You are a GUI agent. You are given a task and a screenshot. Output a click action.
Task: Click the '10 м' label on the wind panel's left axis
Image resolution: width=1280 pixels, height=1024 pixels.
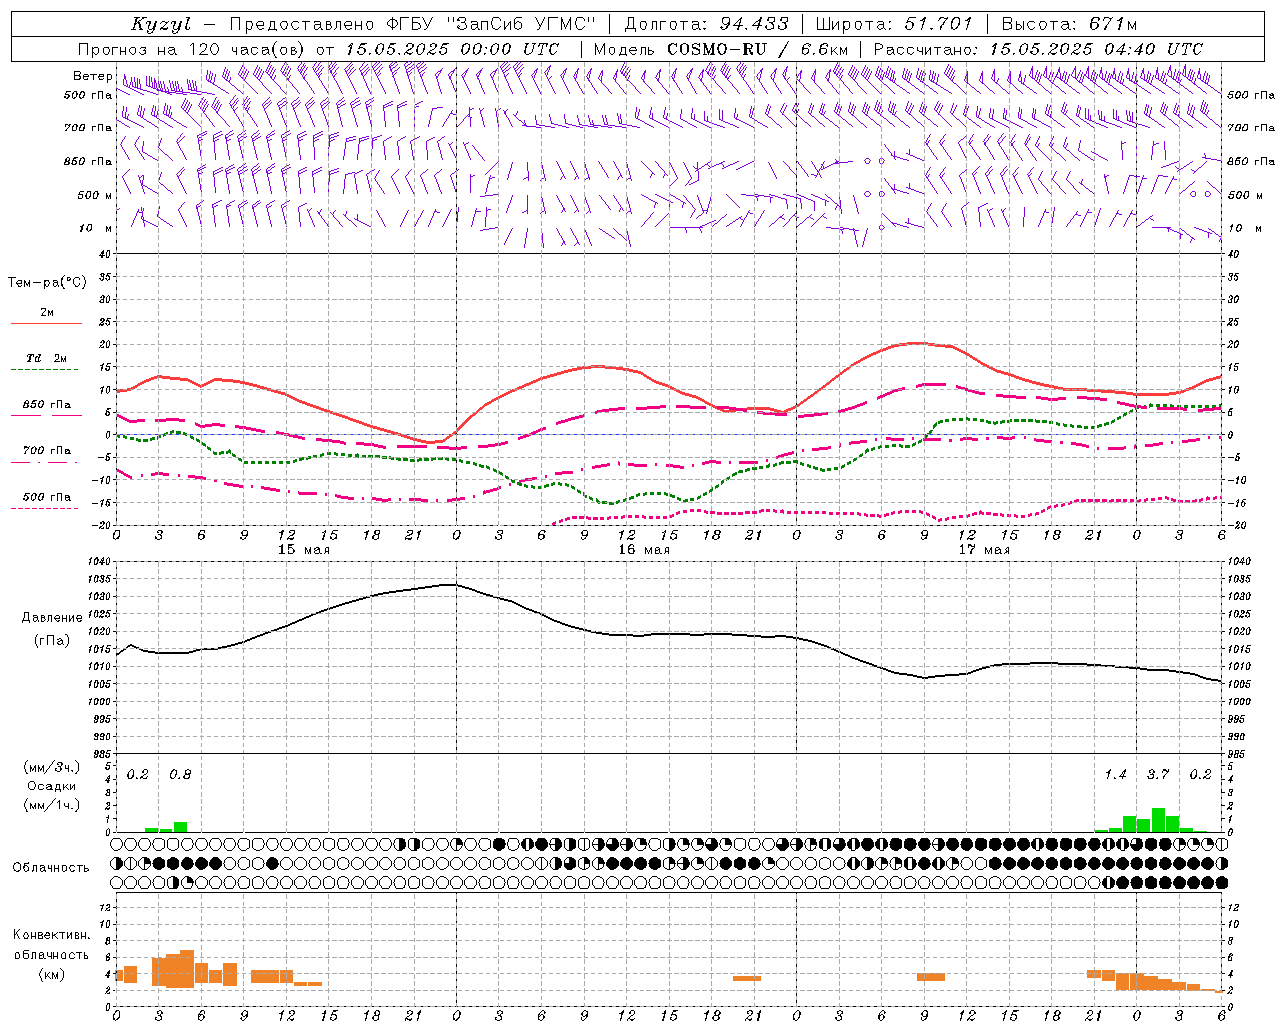(x=97, y=228)
